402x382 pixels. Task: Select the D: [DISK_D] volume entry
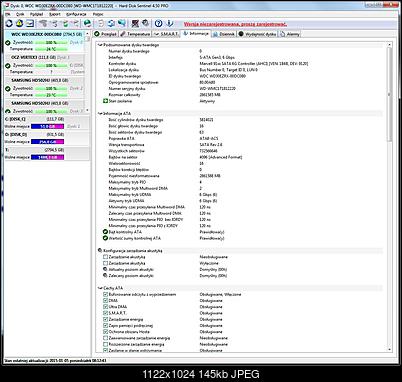point(47,138)
